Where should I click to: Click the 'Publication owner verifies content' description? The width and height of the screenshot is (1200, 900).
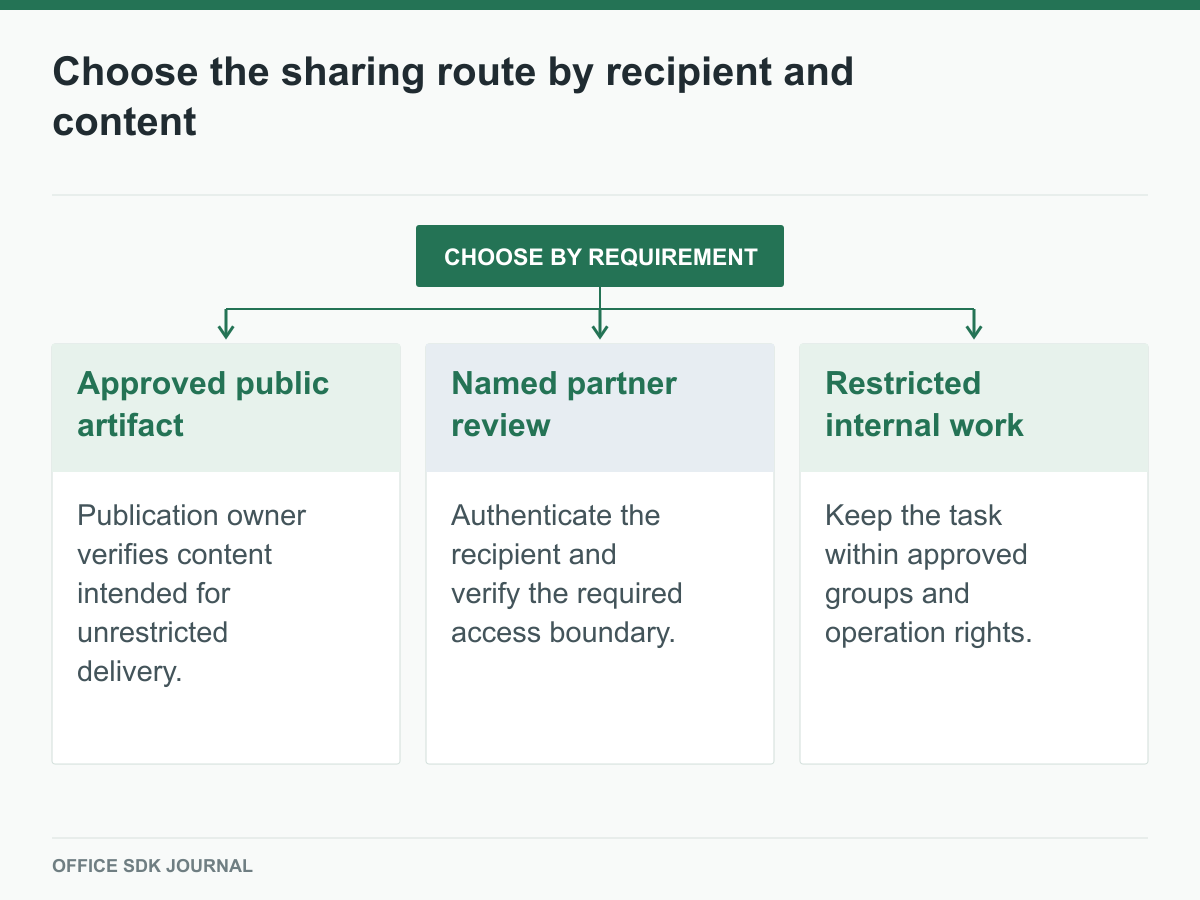pyautogui.click(x=192, y=593)
